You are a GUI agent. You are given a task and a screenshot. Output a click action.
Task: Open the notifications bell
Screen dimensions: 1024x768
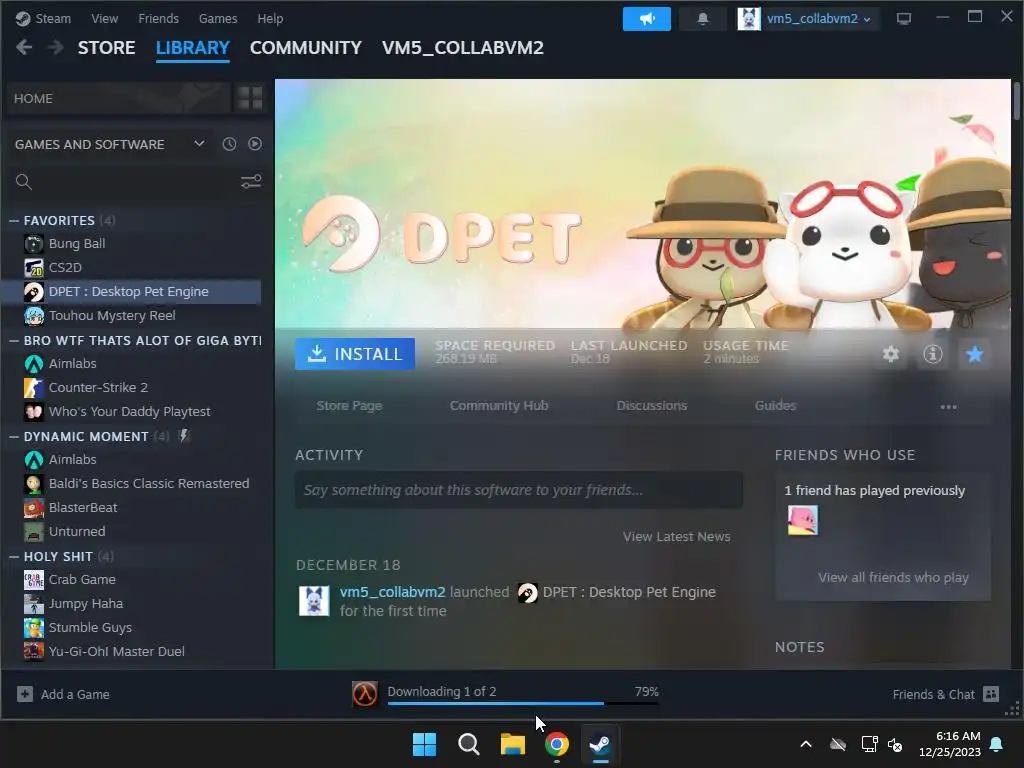pyautogui.click(x=703, y=19)
